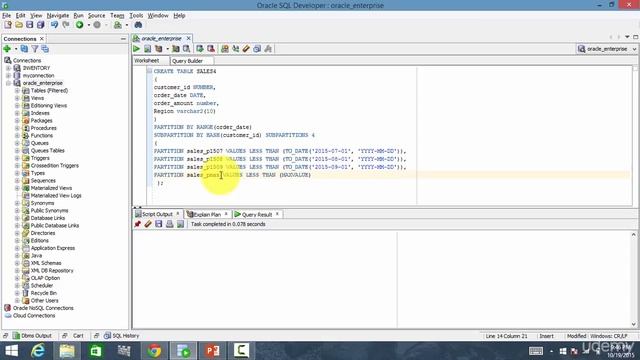Open Internet Explorer from taskbar

(x=38, y=351)
